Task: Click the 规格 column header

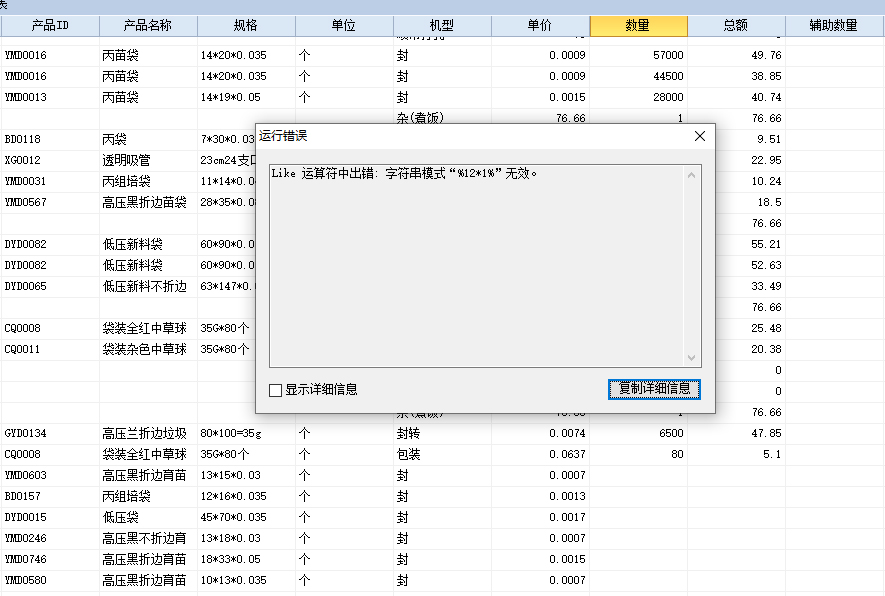Action: click(x=246, y=25)
